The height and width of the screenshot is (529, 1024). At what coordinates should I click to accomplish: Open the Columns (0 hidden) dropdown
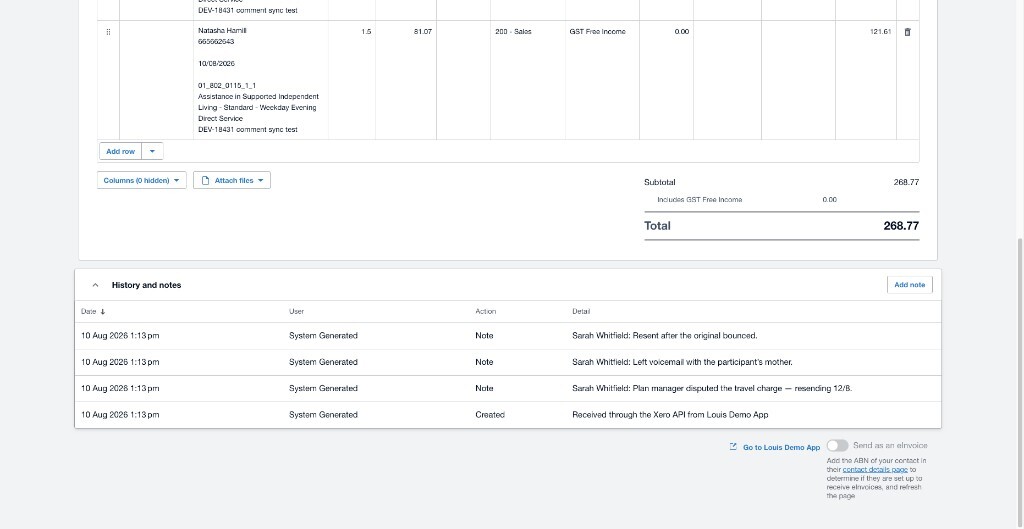coord(142,180)
